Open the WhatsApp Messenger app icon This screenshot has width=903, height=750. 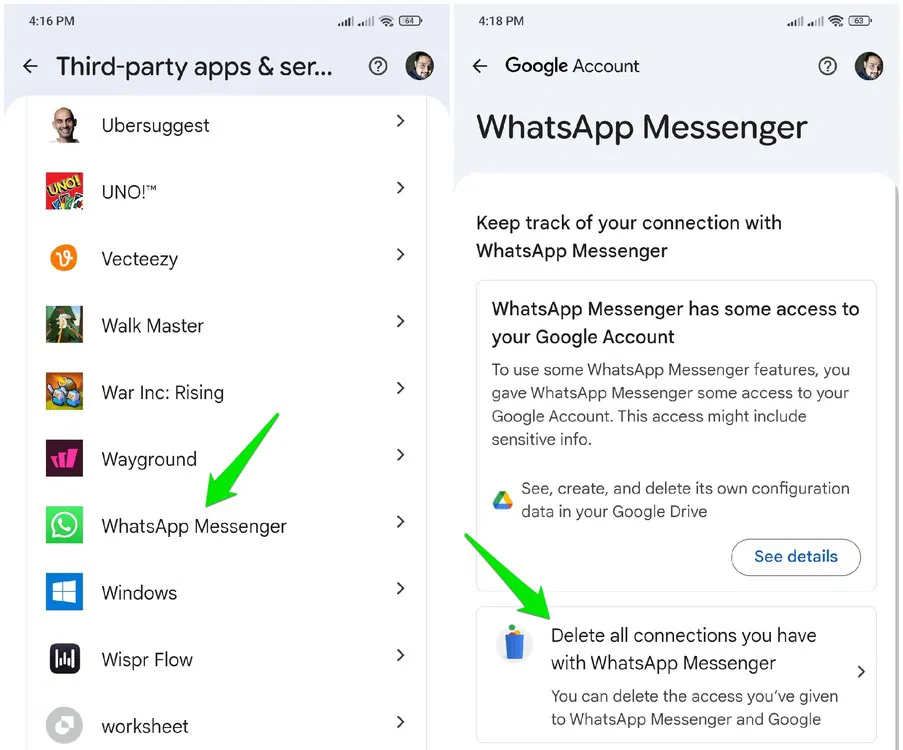[x=64, y=524]
